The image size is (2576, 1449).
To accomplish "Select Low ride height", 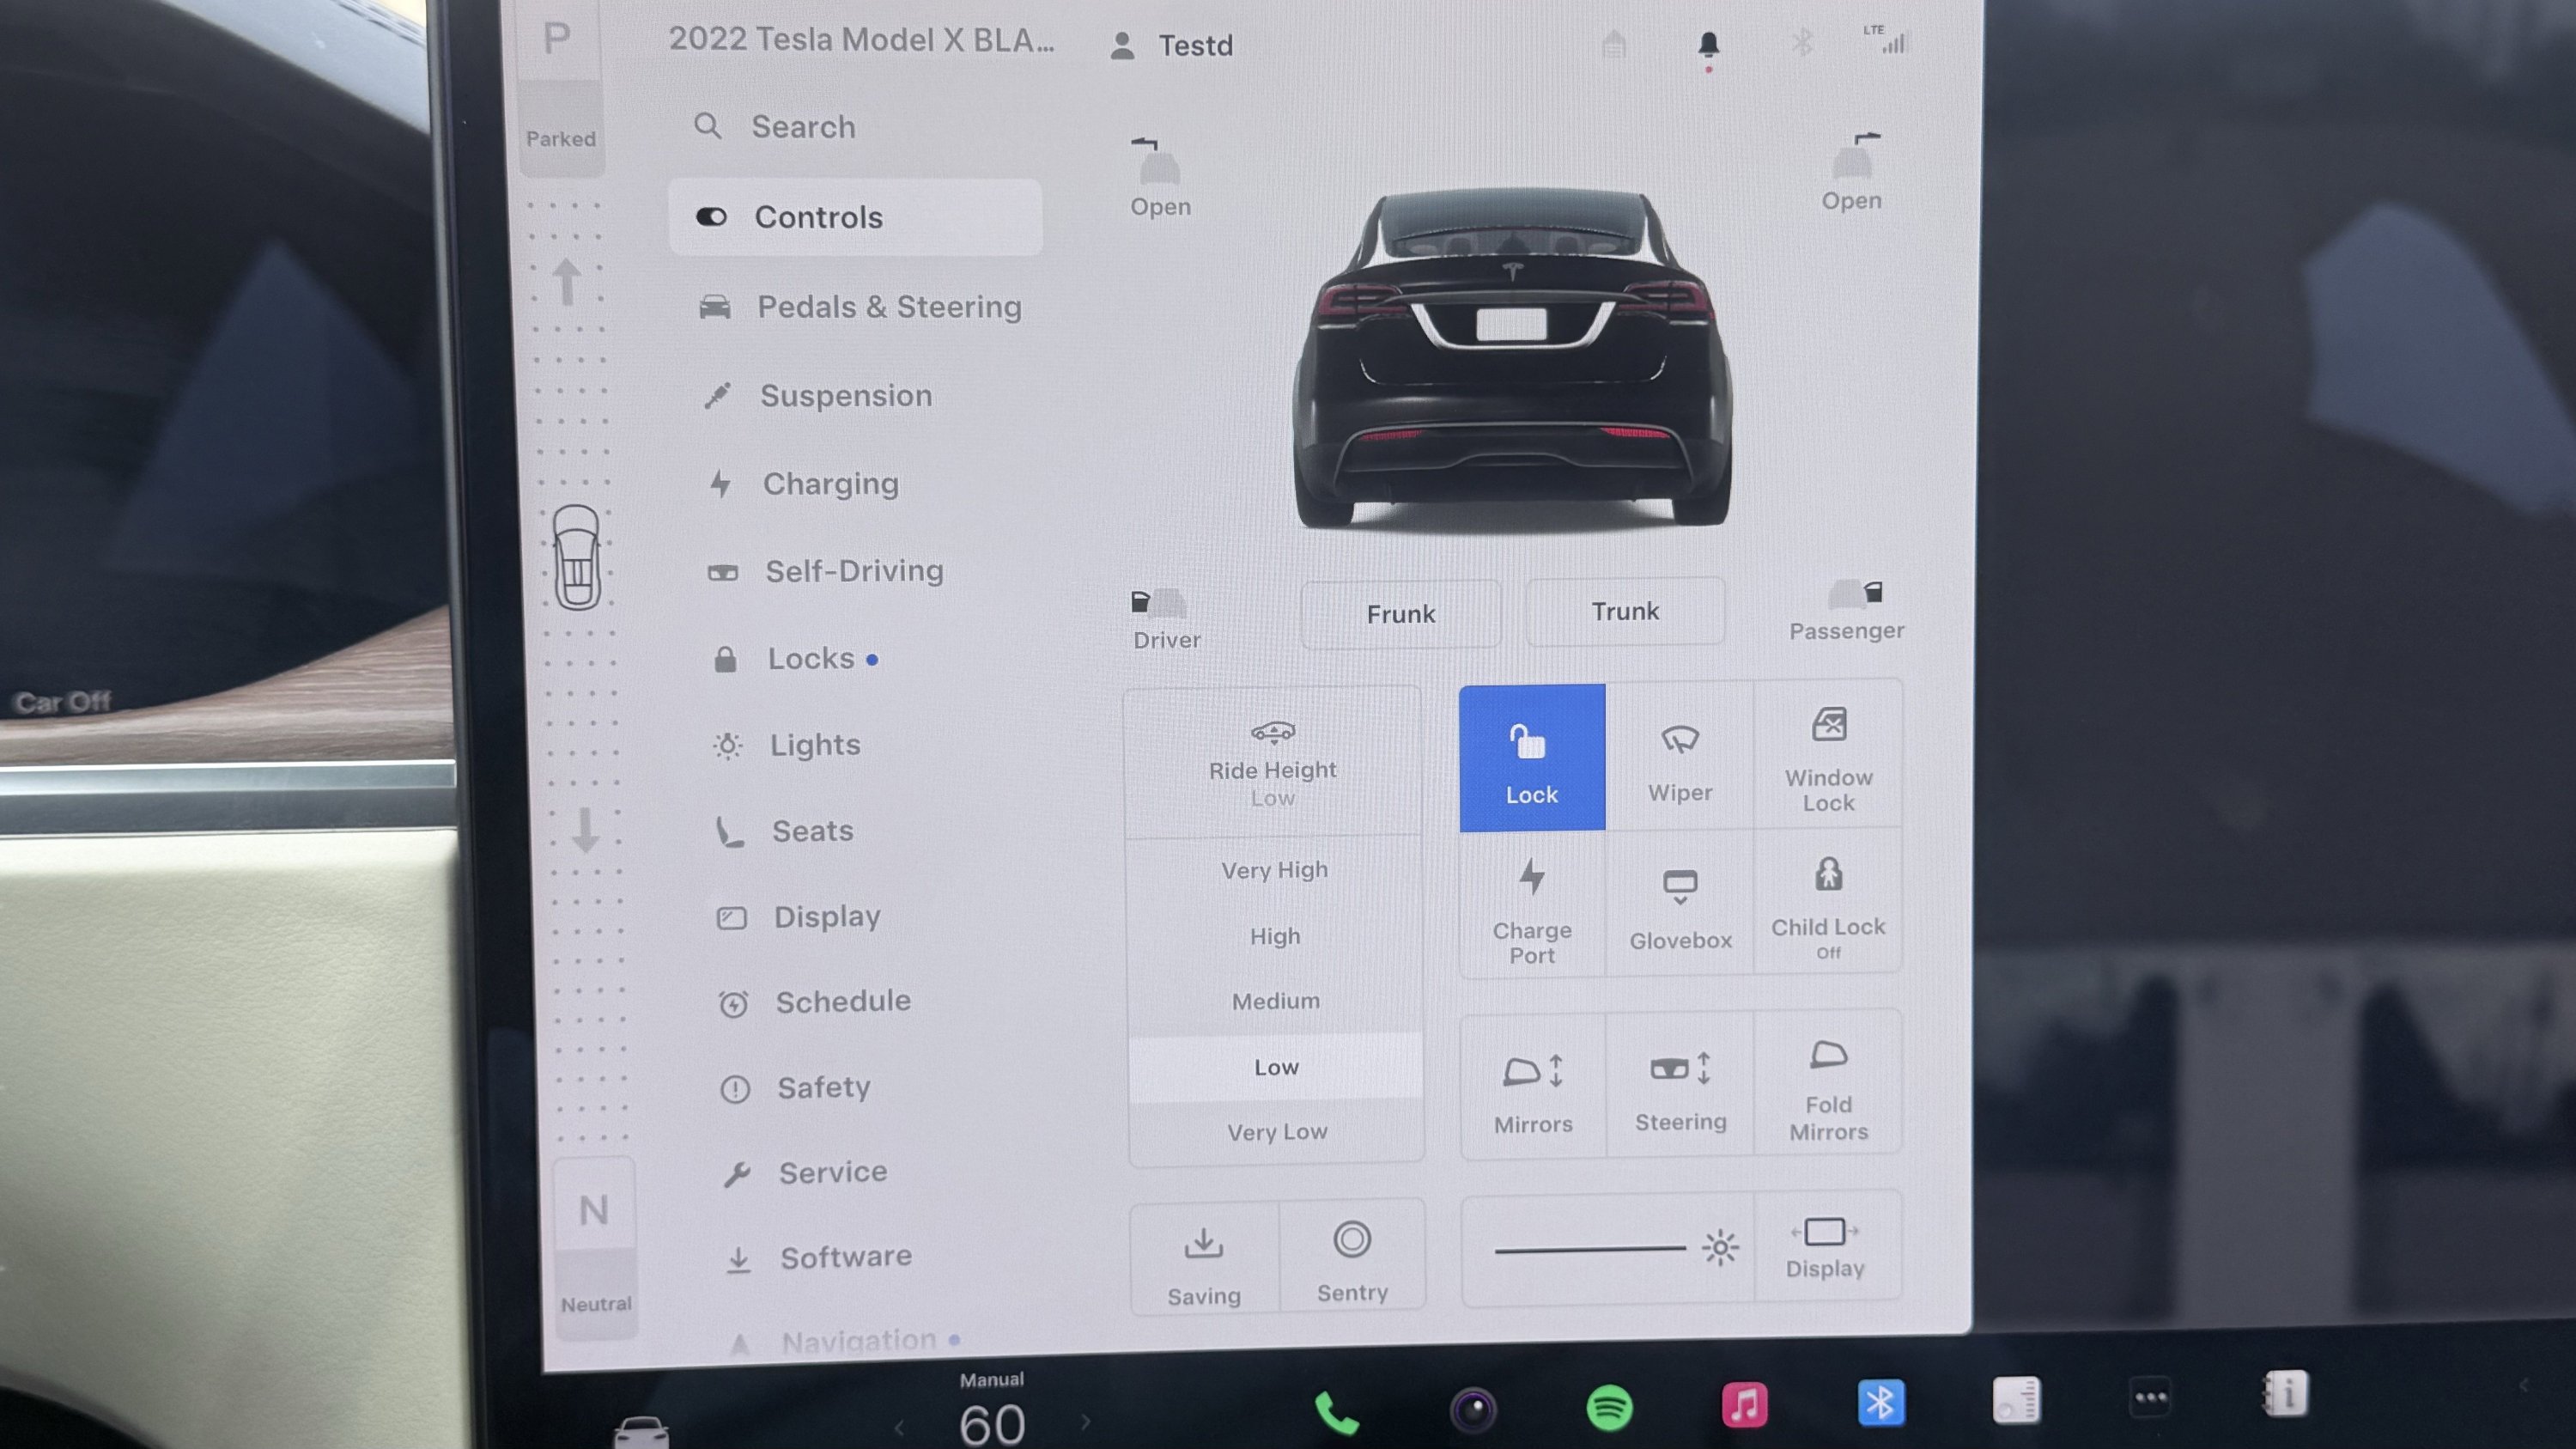I will [x=1276, y=1067].
